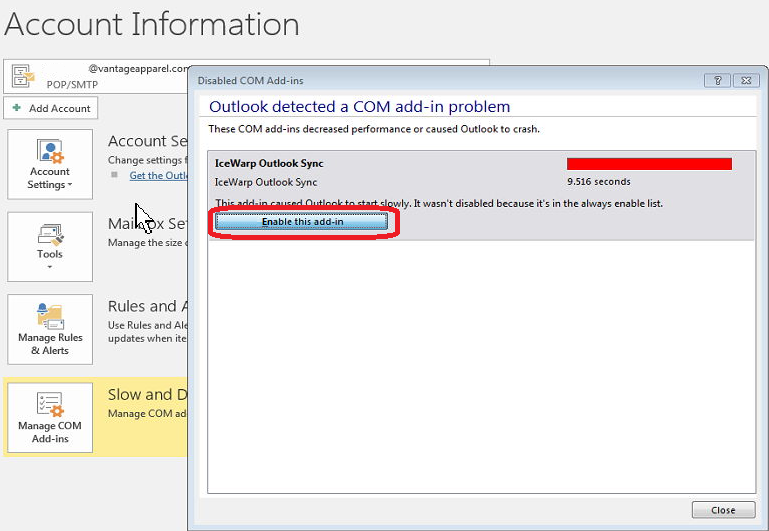Click the text about add-ins decreasing performance
This screenshot has height=531, width=769.
374,129
